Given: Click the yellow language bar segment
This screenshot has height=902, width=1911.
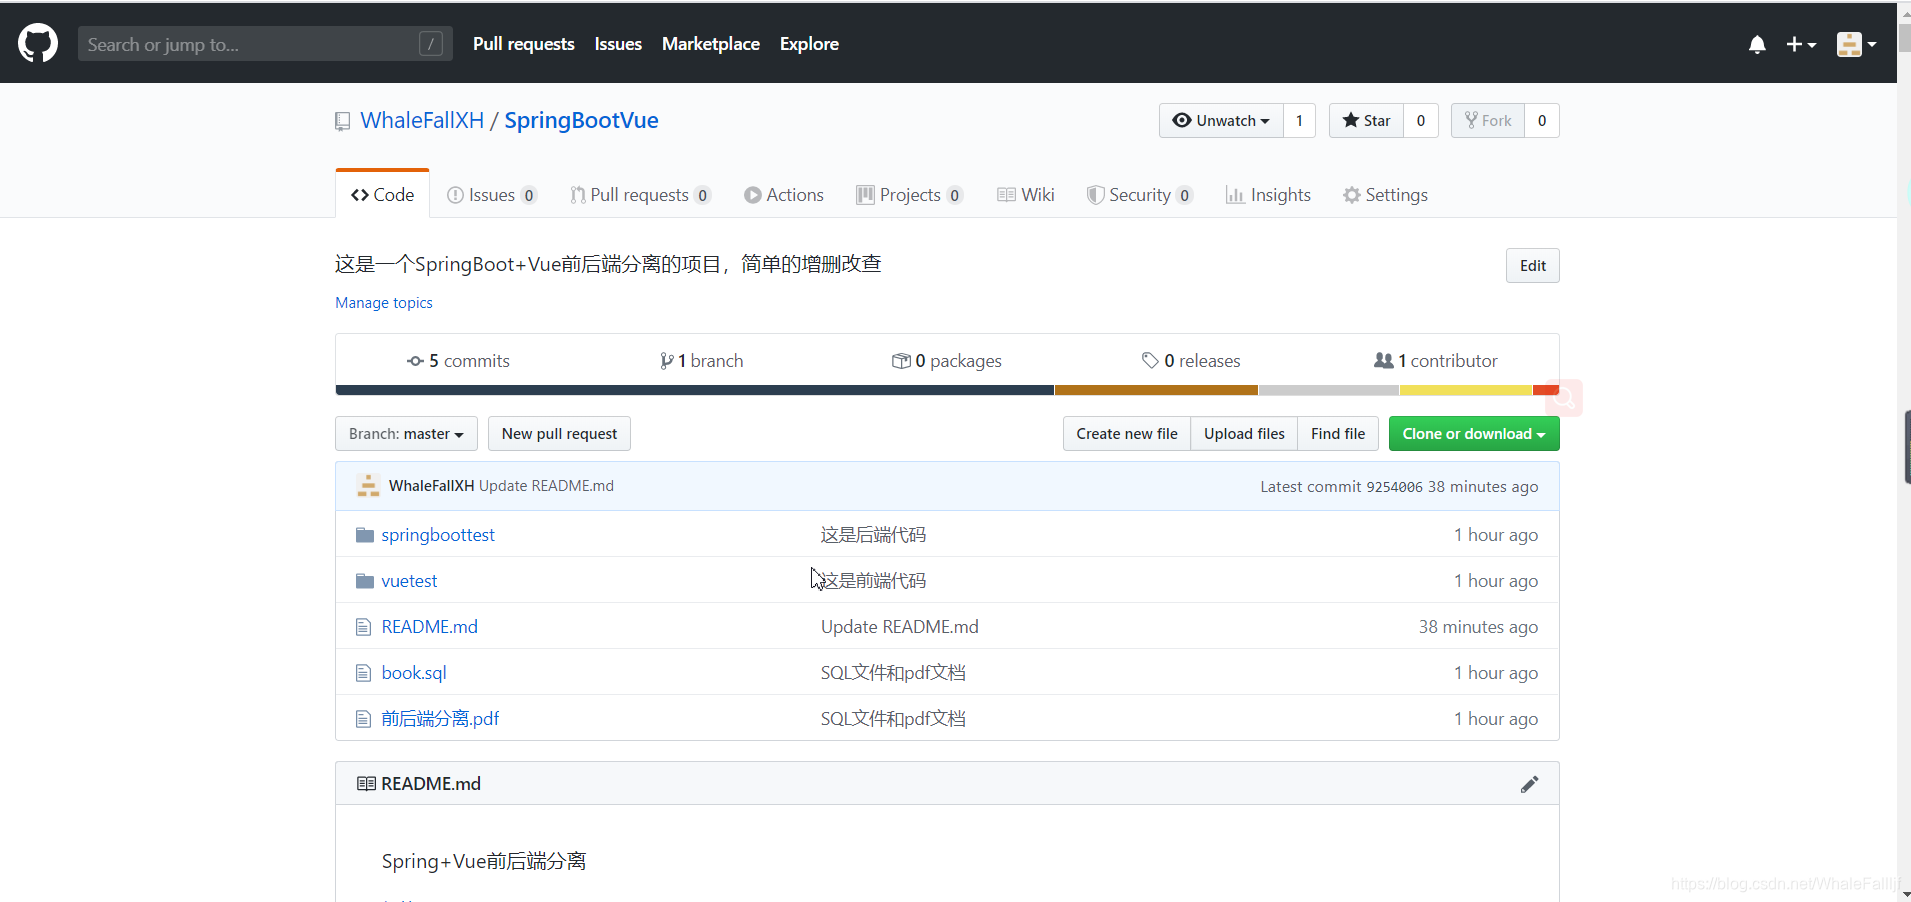Looking at the screenshot, I should click(1465, 390).
